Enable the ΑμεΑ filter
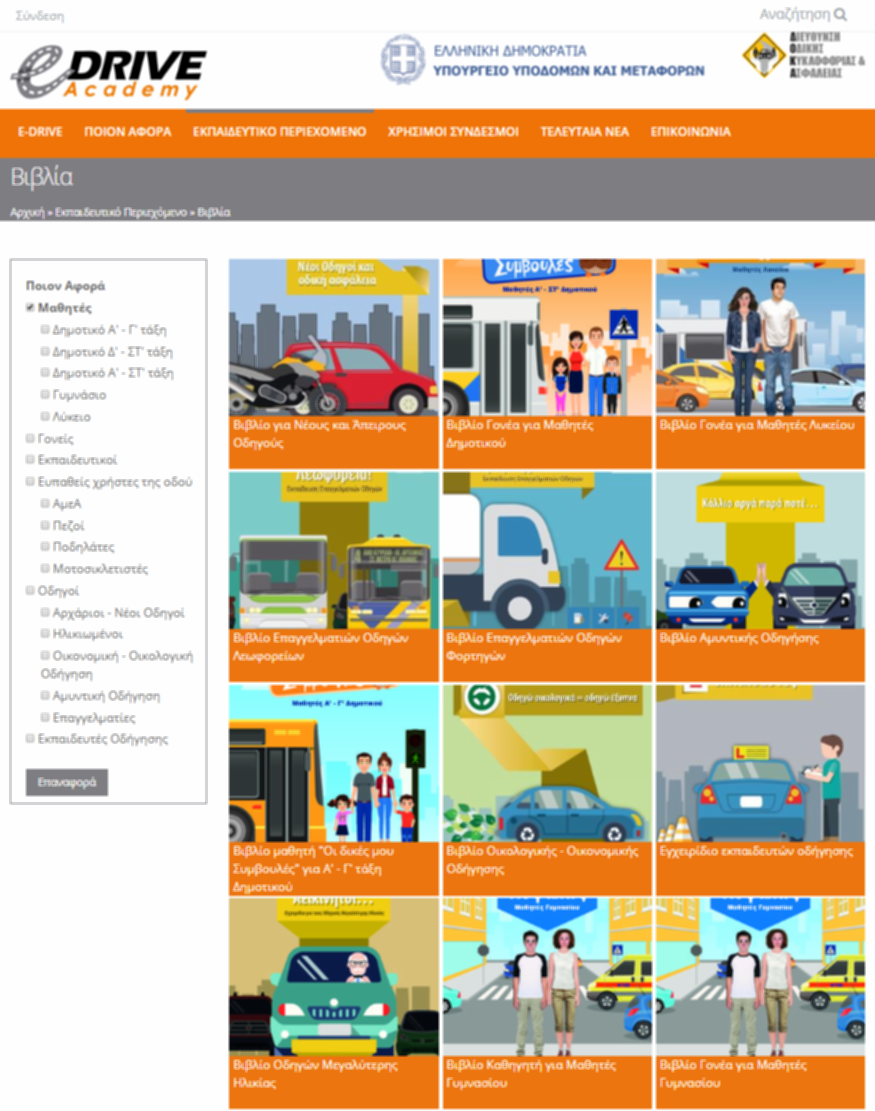Screen dimensions: 875x1111 (x=45, y=503)
